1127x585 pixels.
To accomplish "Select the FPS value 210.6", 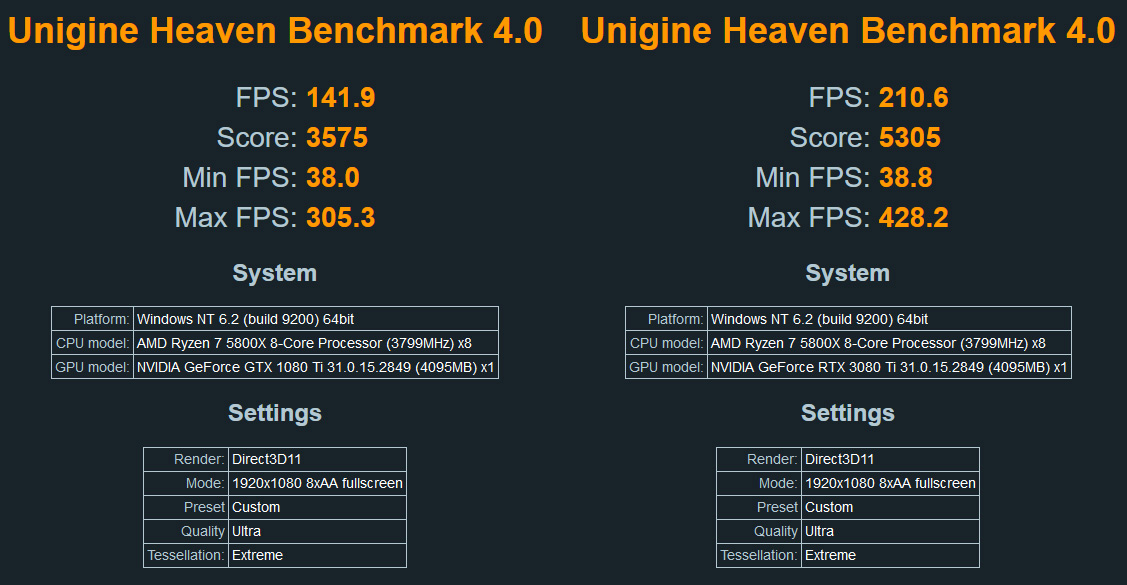I will tap(914, 98).
